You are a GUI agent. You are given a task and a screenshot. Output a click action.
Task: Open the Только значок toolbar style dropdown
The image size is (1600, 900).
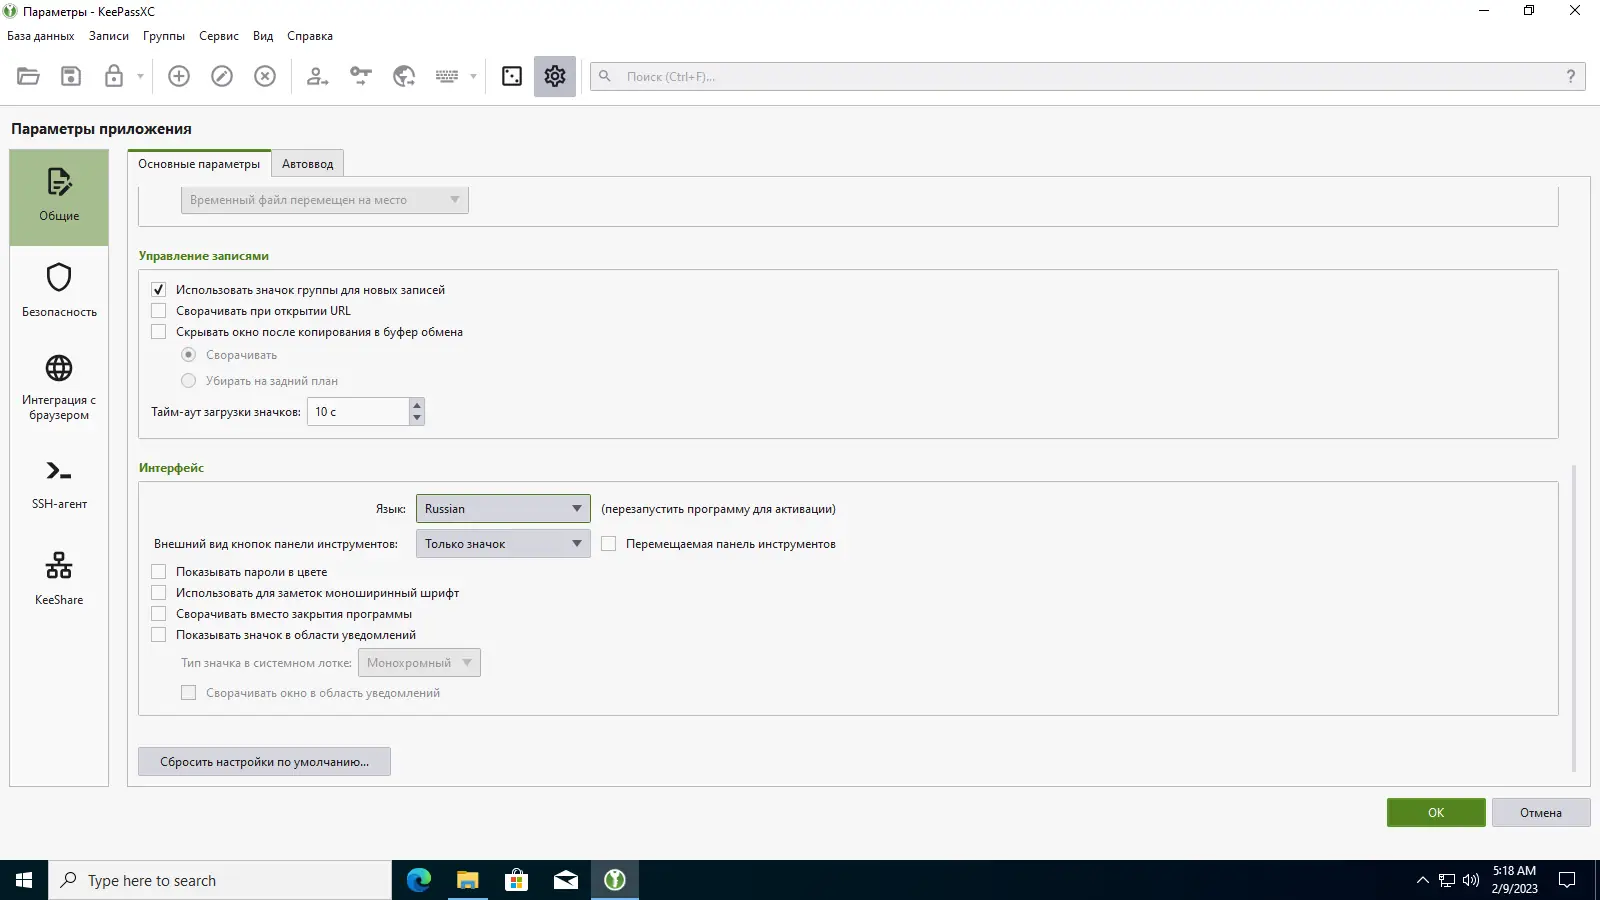point(503,544)
